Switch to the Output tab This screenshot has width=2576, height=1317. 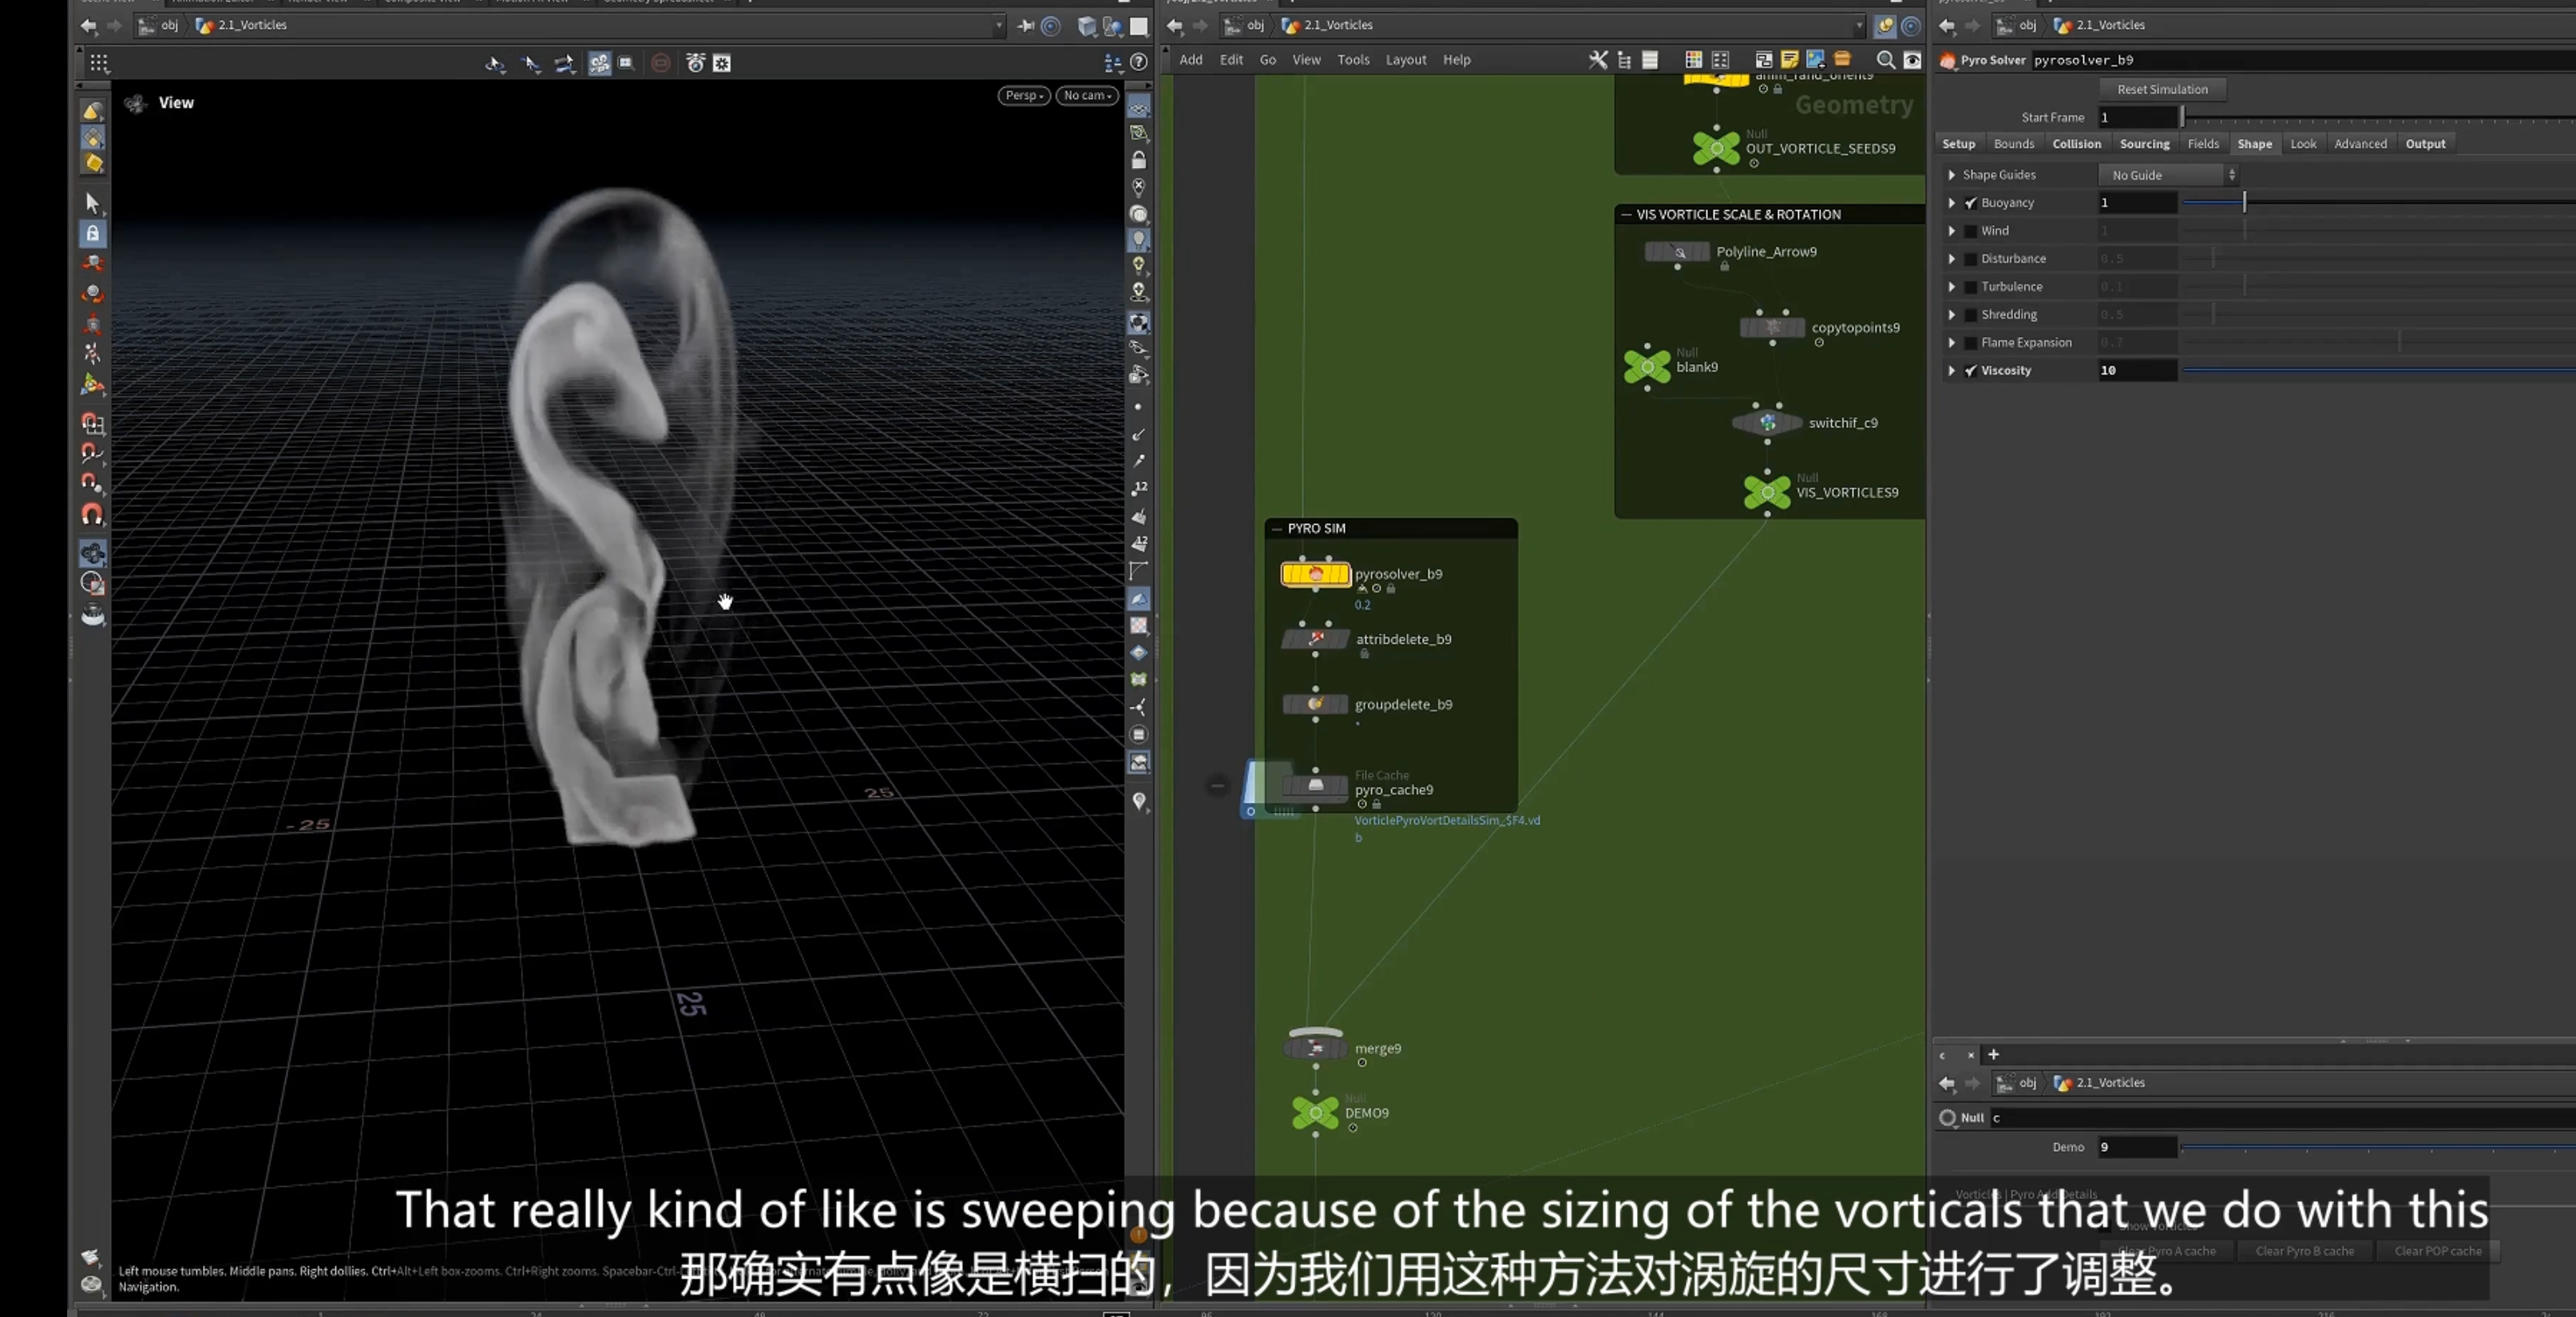tap(2425, 144)
